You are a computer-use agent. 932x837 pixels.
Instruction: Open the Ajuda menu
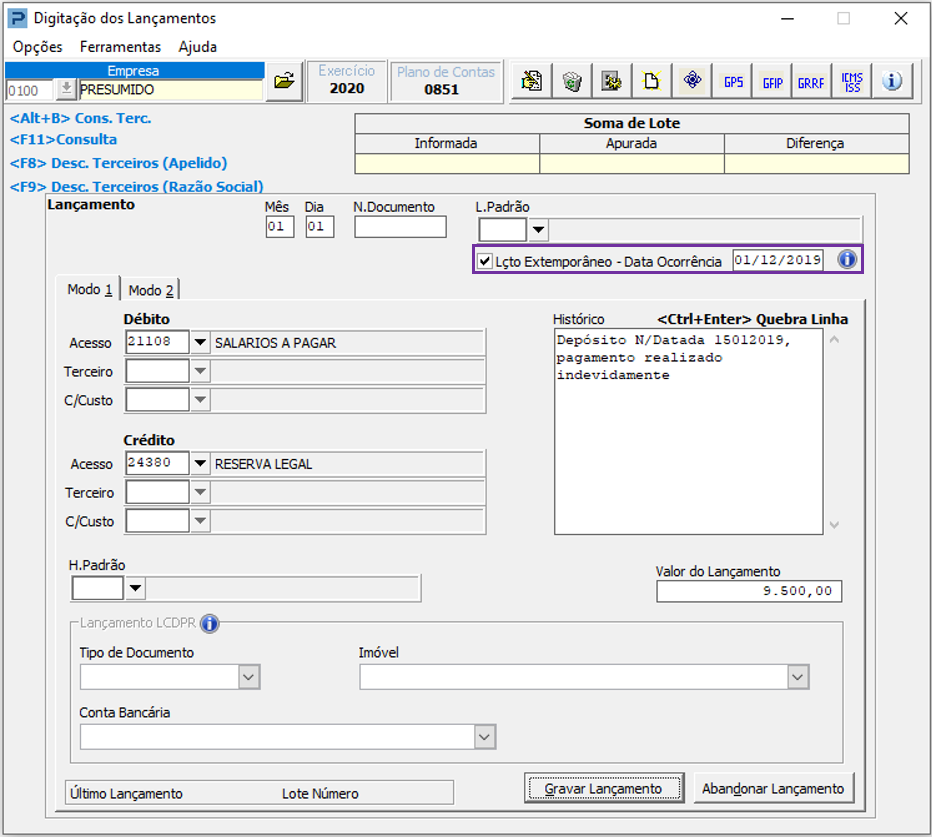(x=197, y=46)
